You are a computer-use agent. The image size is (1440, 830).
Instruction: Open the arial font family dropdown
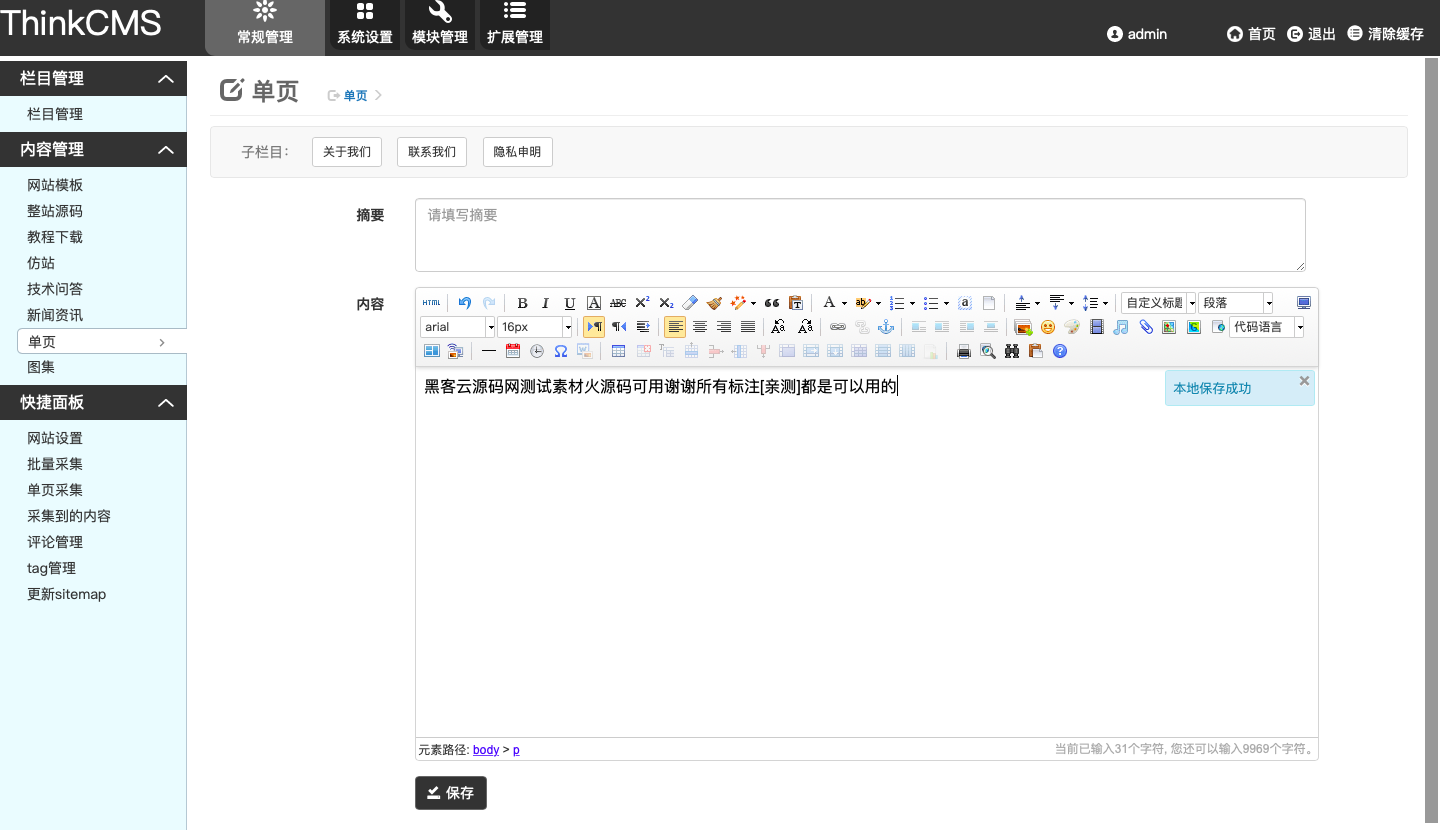click(458, 327)
